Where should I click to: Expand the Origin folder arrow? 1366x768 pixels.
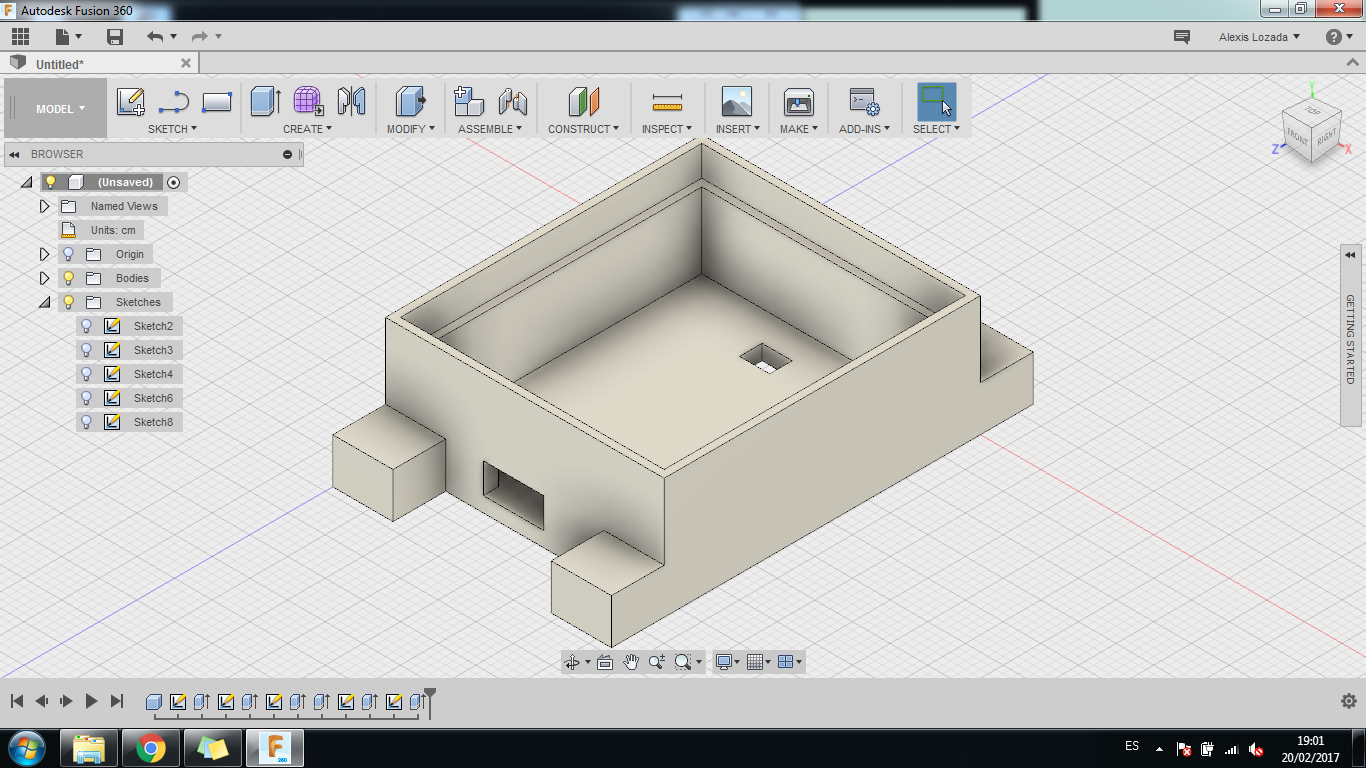(x=44, y=254)
